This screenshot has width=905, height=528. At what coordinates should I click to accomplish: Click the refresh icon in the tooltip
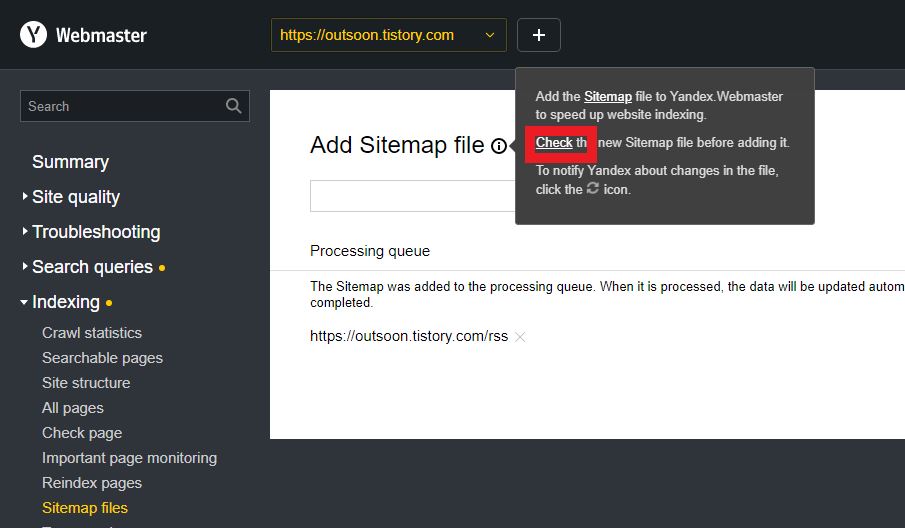tap(593, 188)
